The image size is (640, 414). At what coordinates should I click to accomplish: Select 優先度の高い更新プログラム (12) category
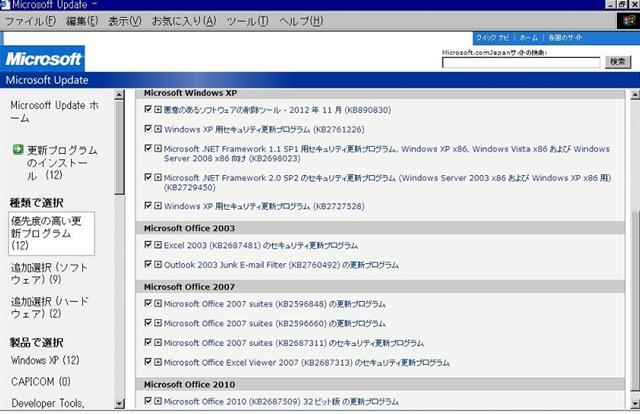(x=51, y=234)
